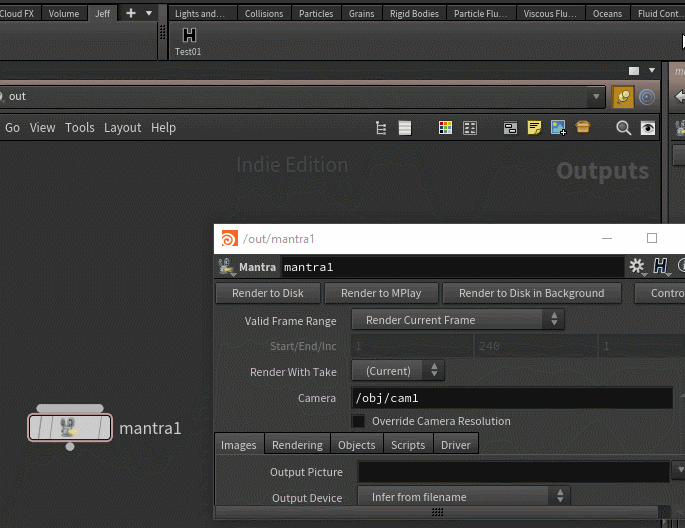Open the Particles shelf tab
685x528 pixels.
tap(316, 14)
